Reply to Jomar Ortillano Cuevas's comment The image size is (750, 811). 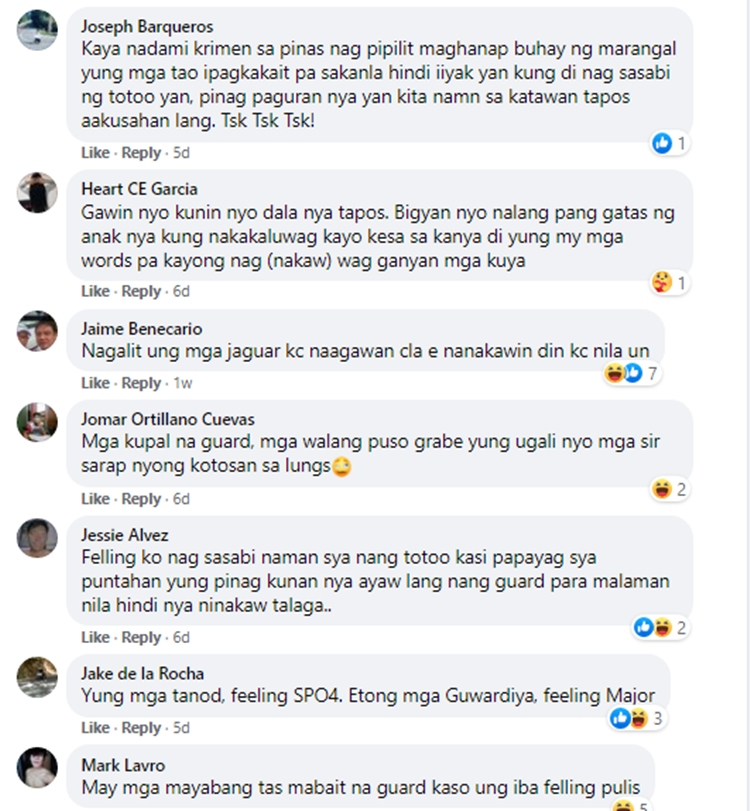pyautogui.click(x=141, y=499)
